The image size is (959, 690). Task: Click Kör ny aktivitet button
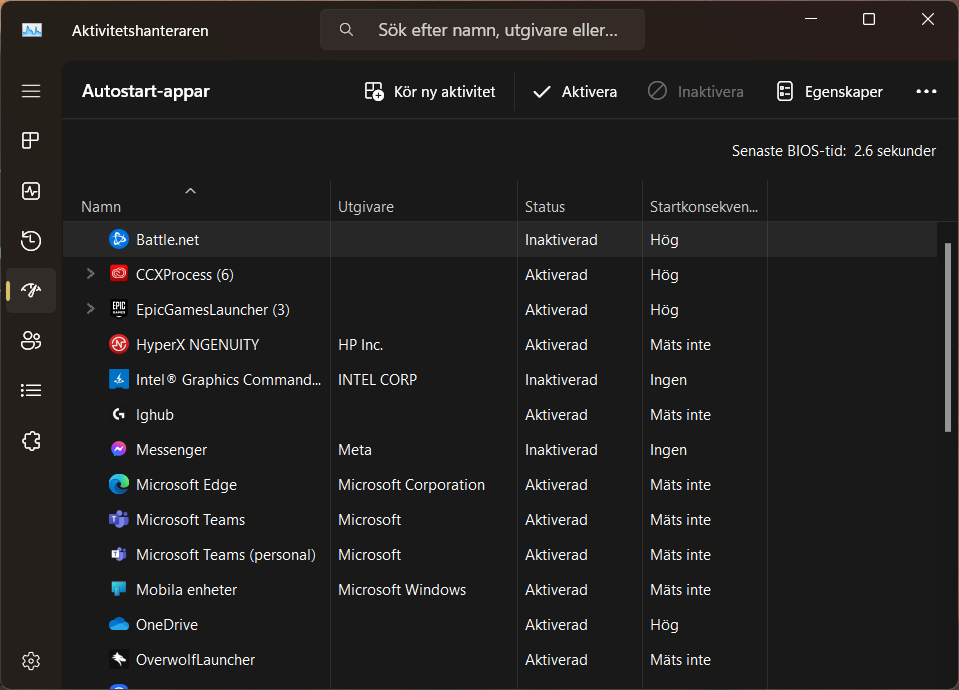(x=430, y=92)
